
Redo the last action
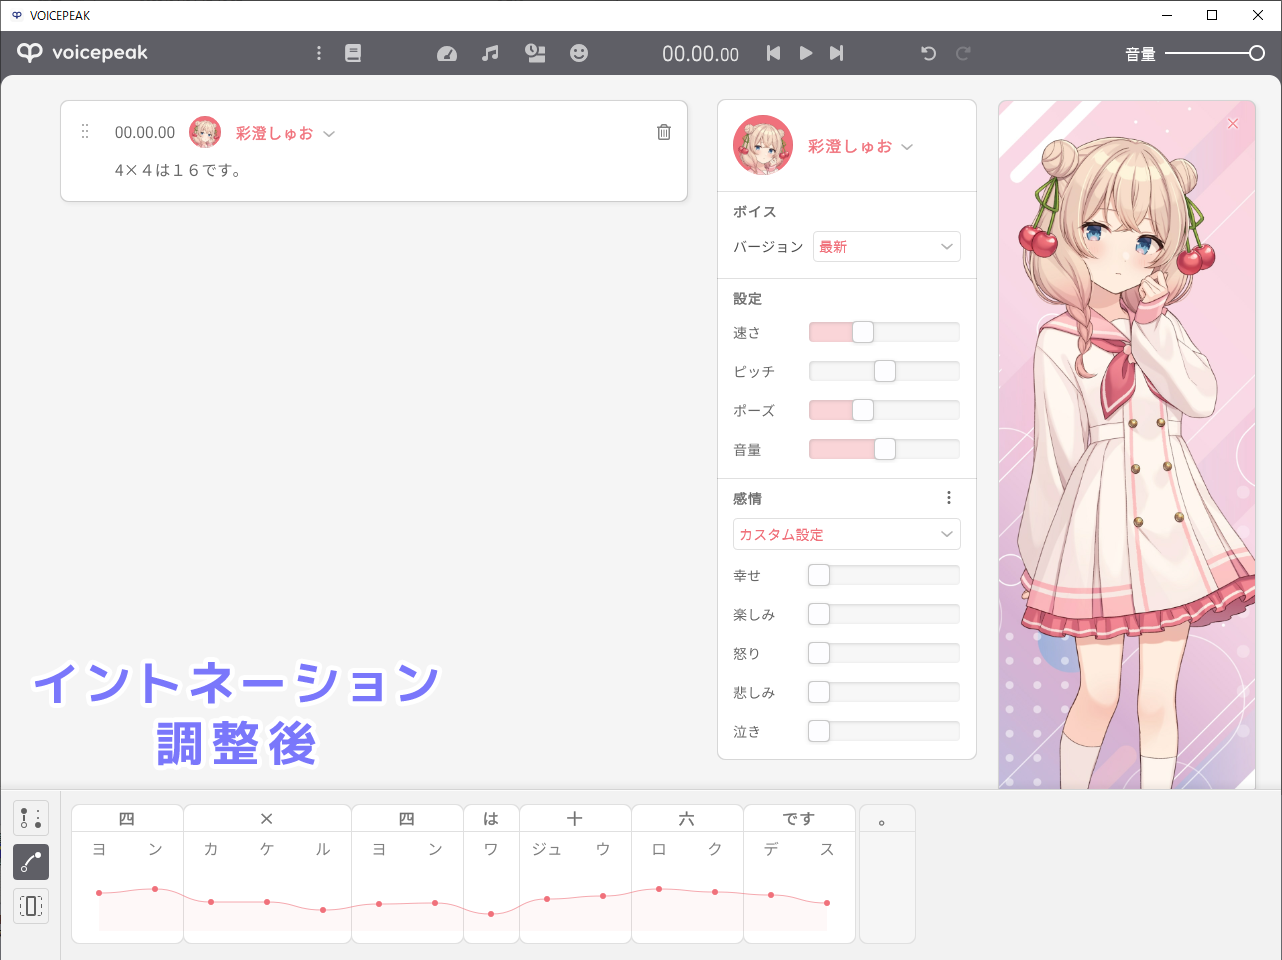coord(963,53)
